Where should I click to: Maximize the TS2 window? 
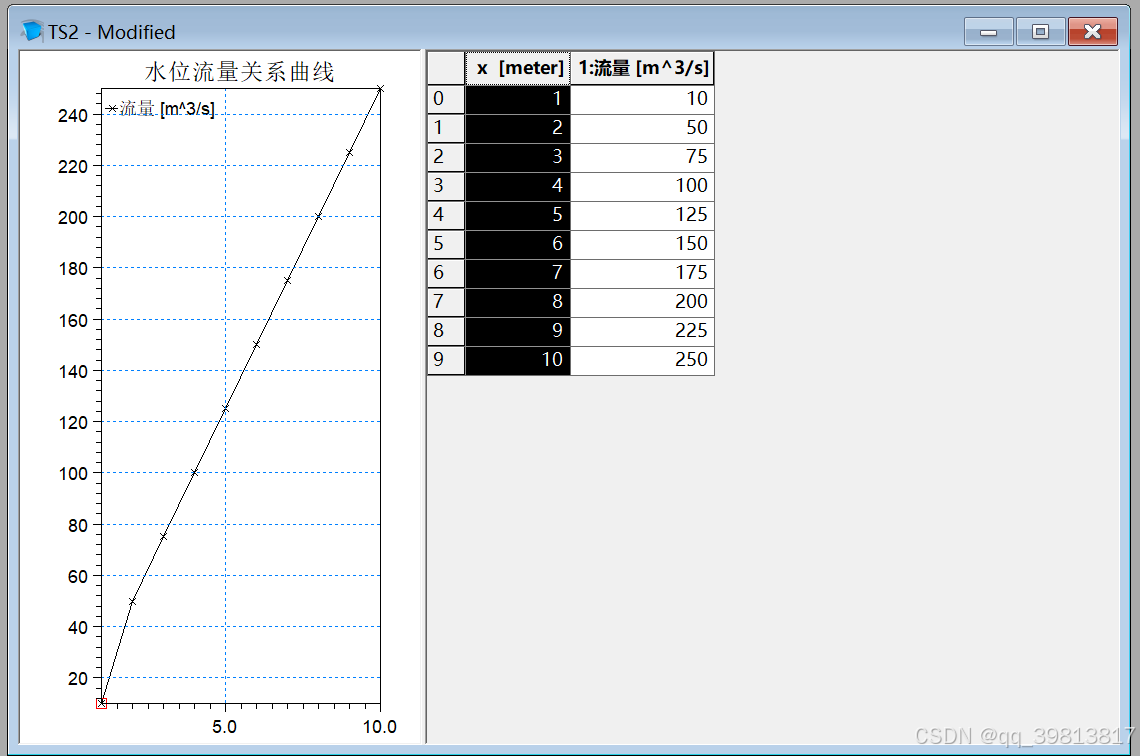(x=1040, y=32)
